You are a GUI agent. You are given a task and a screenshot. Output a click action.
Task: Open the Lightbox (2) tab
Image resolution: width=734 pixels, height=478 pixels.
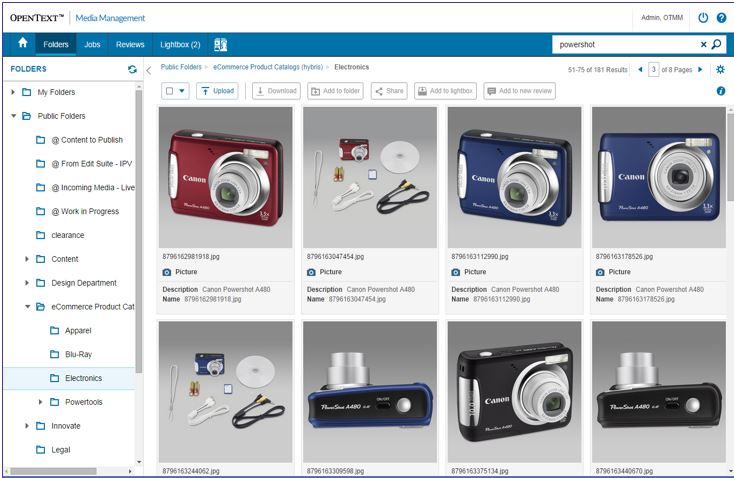coord(180,44)
